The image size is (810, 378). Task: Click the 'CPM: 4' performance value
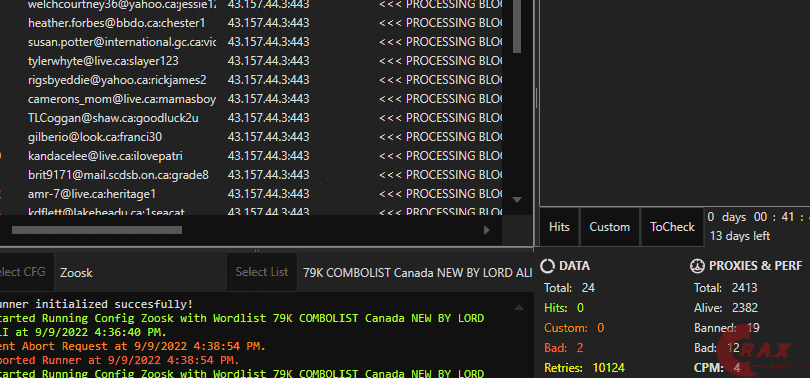click(718, 368)
